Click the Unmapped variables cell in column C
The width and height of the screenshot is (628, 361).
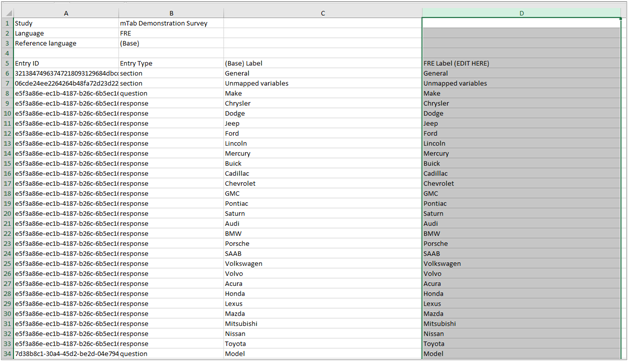click(323, 83)
